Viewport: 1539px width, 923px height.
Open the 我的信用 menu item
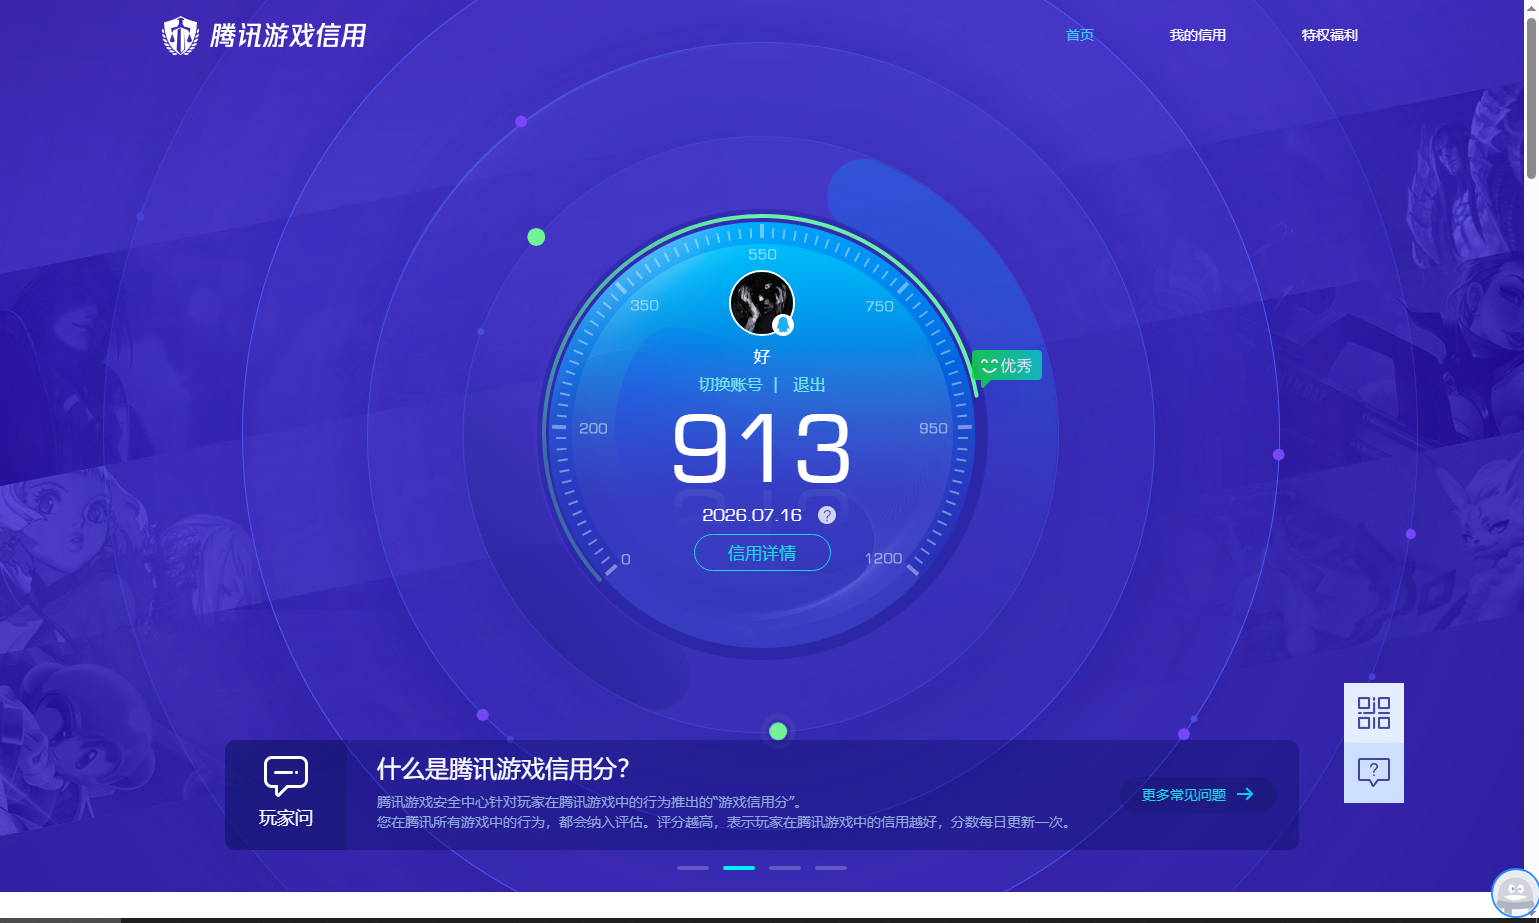point(1198,35)
